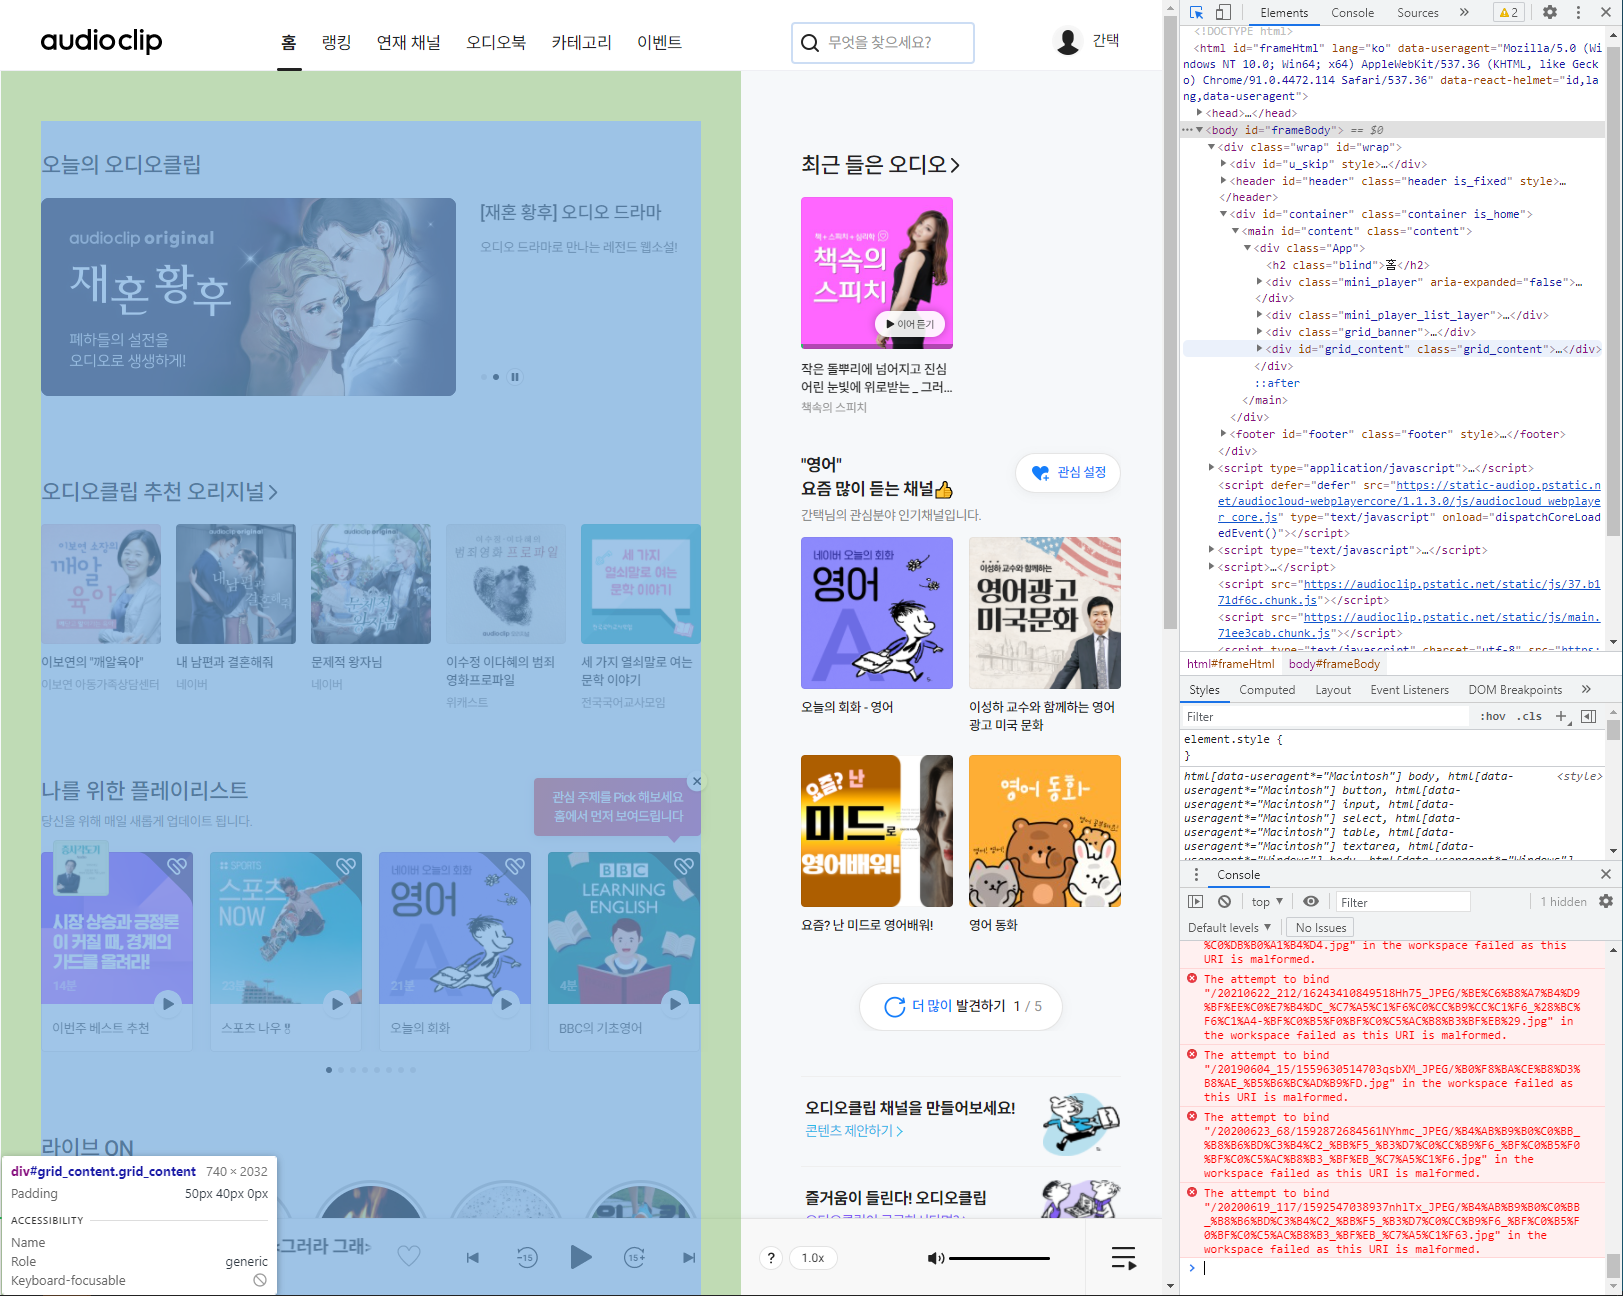1623x1296 pixels.
Task: Switch to top DevTools Console tab
Action: point(1352,13)
